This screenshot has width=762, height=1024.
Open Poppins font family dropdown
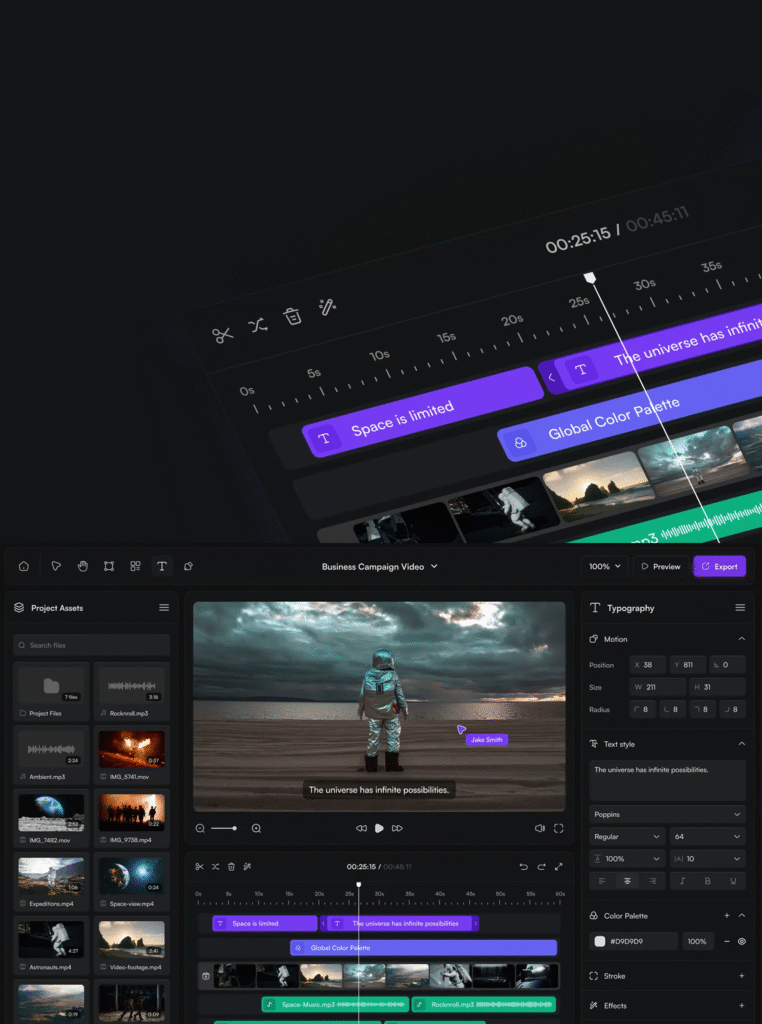tap(667, 814)
